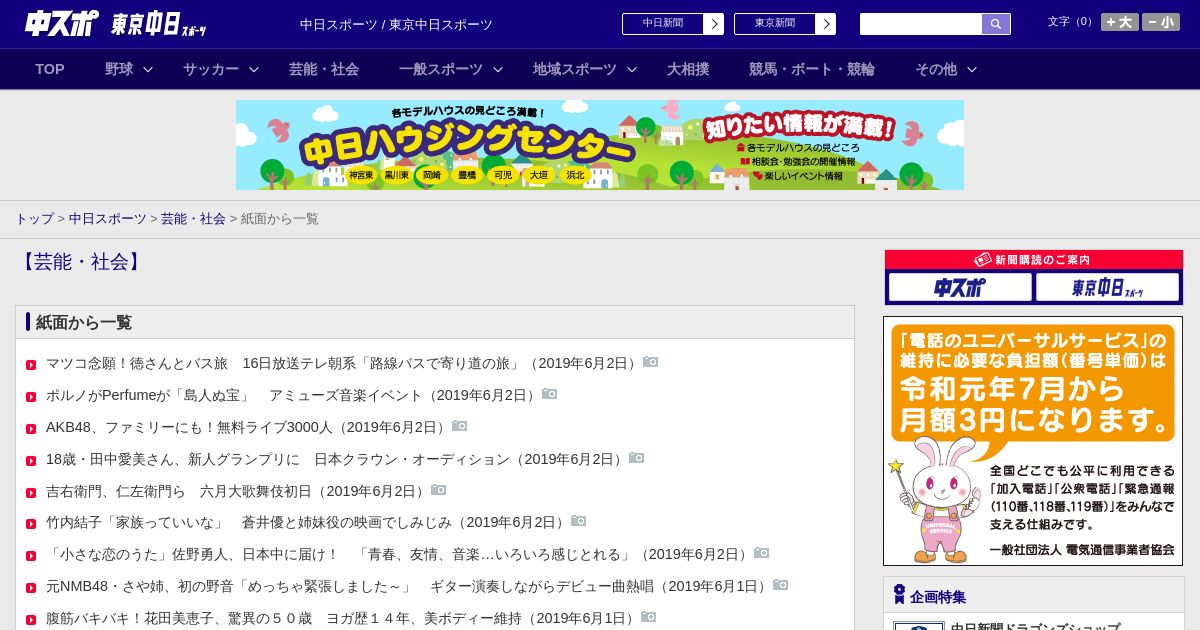
Task: Click photo icon beside 竹内結子 article
Action: 578,522
